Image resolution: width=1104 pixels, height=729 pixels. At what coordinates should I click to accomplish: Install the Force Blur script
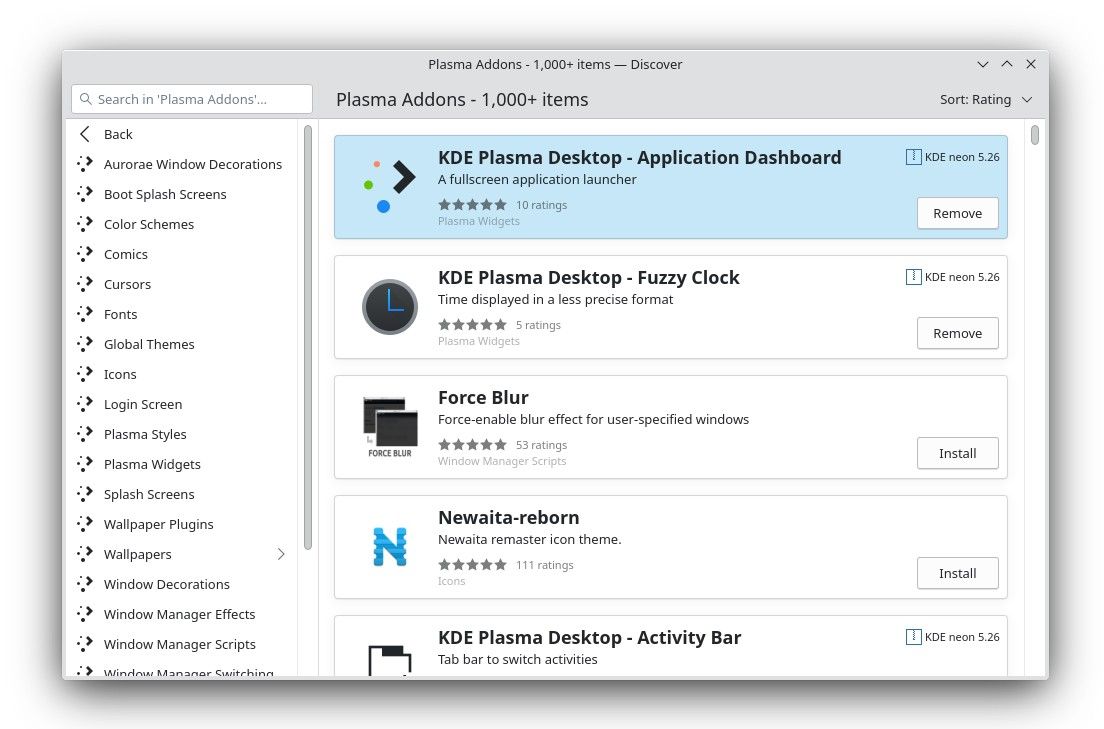(x=957, y=453)
